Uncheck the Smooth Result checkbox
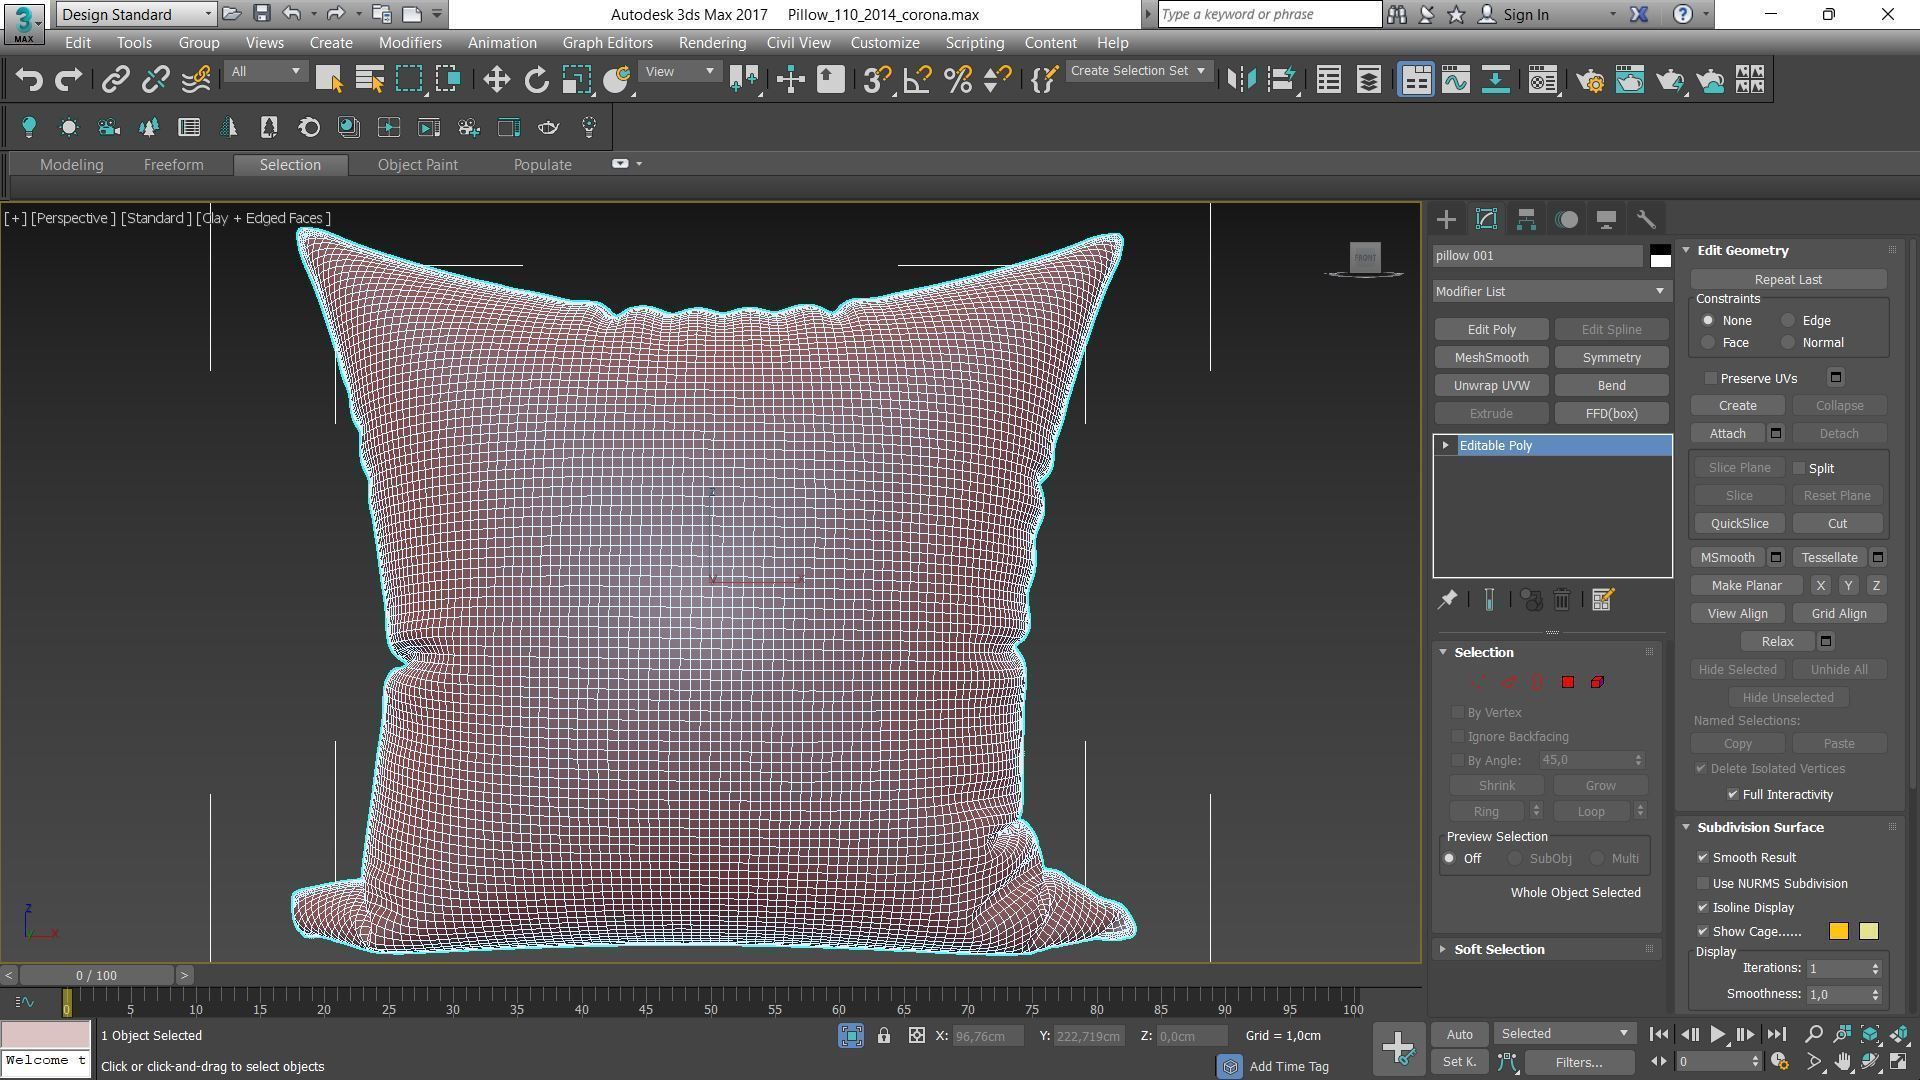1920x1080 pixels. [1703, 858]
